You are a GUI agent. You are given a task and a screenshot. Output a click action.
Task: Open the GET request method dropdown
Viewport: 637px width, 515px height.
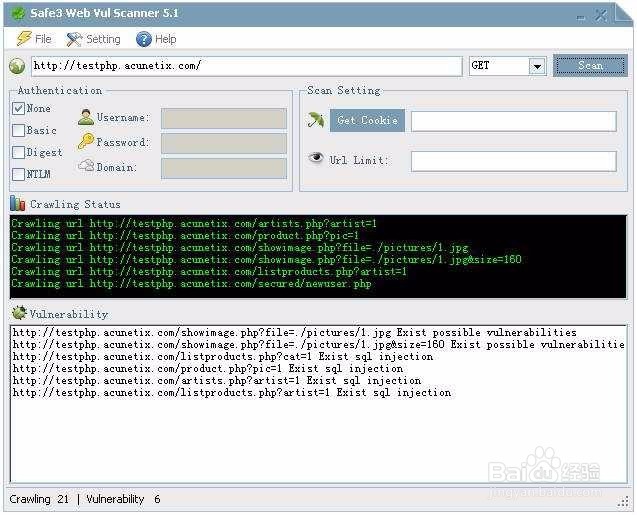click(x=537, y=66)
